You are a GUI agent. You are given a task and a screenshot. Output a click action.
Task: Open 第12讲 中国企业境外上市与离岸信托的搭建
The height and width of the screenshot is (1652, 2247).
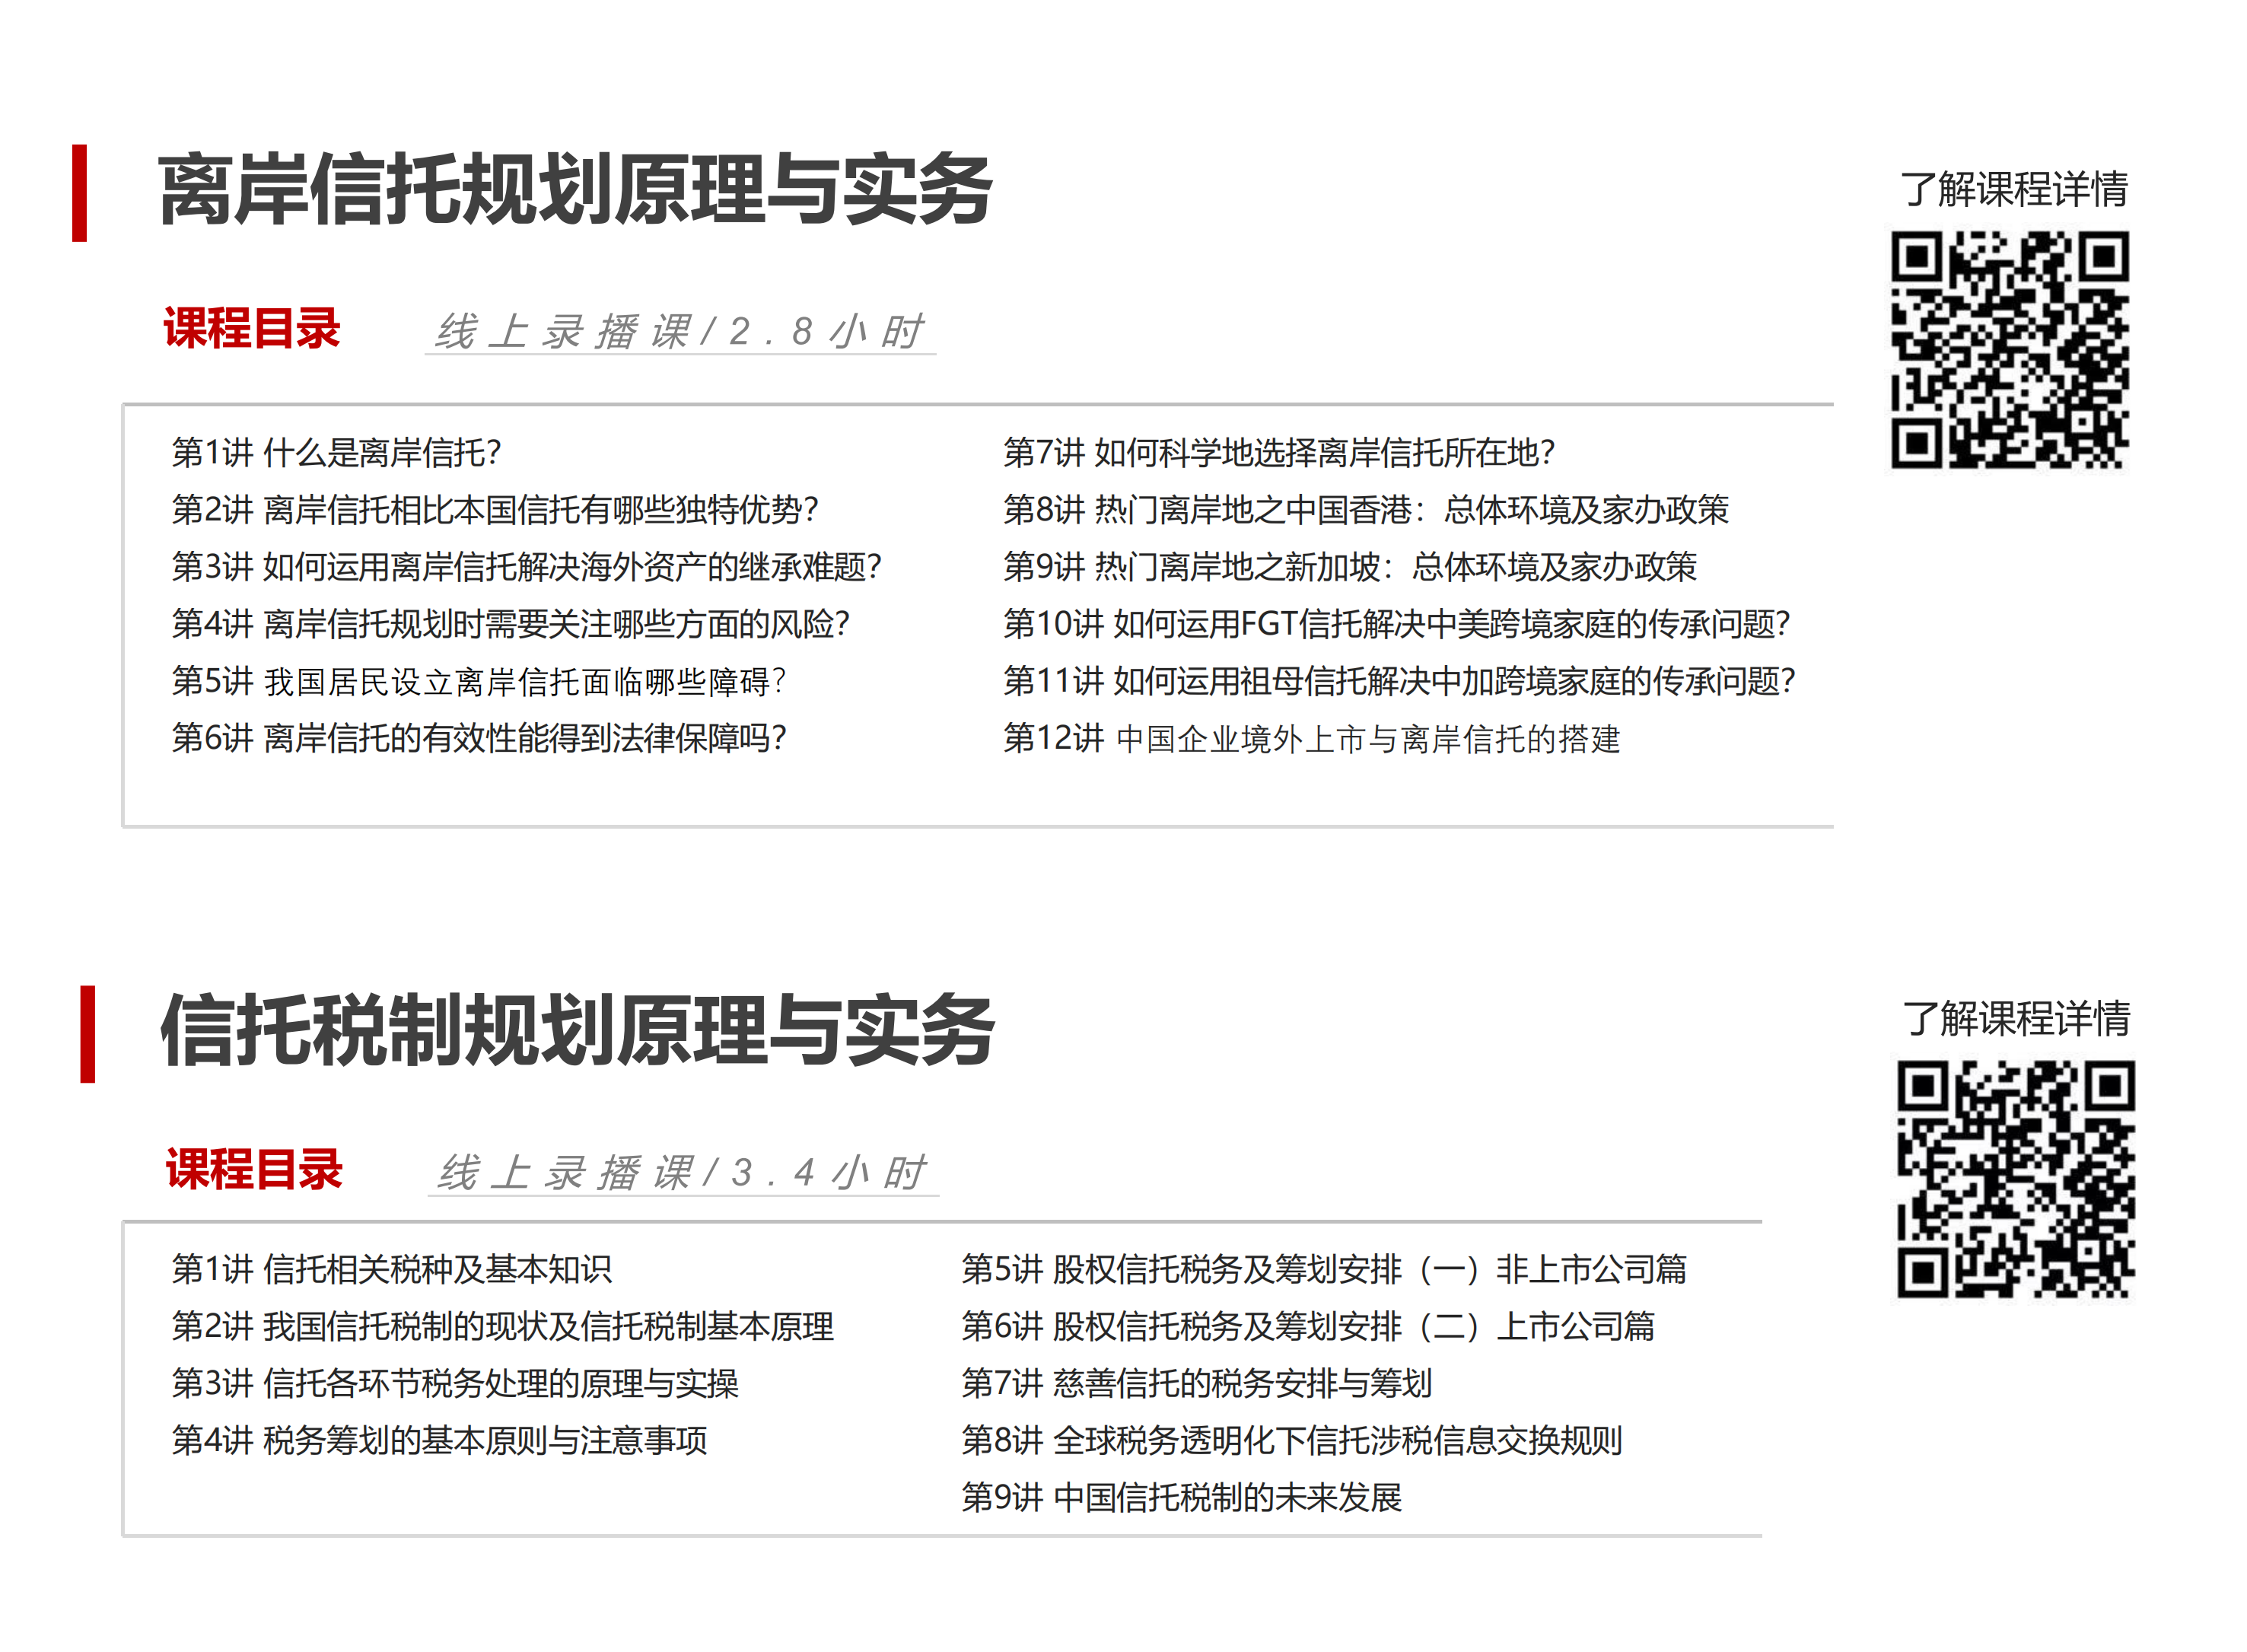pyautogui.click(x=1311, y=739)
